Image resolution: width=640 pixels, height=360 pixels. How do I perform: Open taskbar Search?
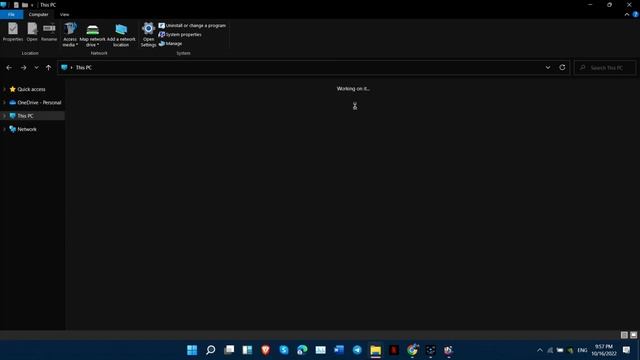coord(210,350)
